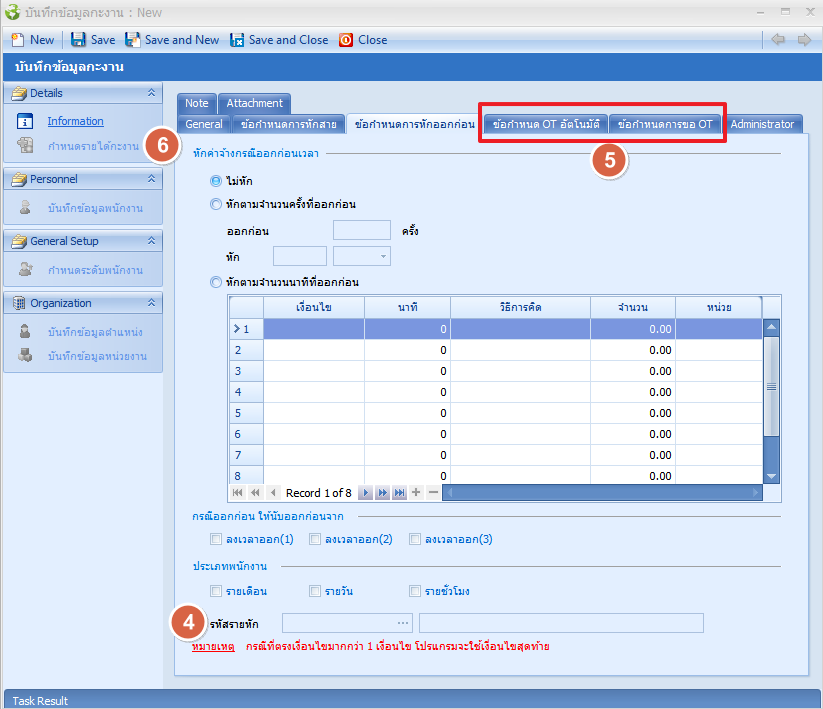This screenshot has height=709, width=823.
Task: Check the รายวัน checkbox
Action: (315, 591)
